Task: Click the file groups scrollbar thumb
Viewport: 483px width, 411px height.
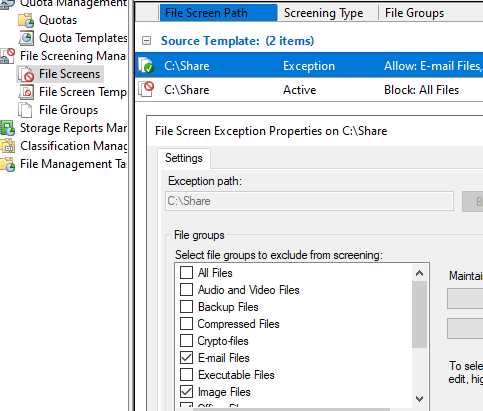Action: (419, 314)
